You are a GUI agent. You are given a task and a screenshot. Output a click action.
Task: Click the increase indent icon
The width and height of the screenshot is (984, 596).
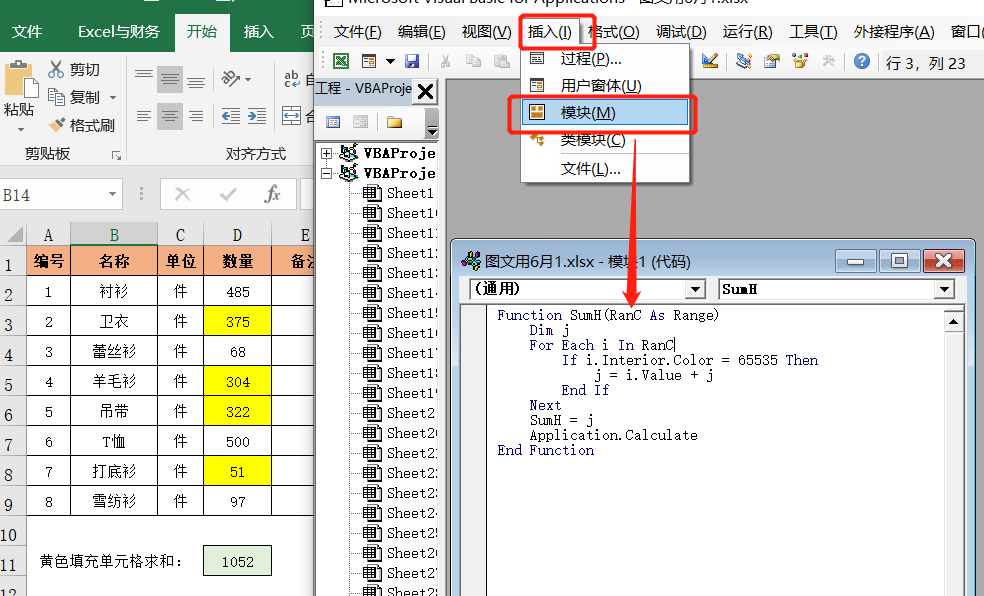pyautogui.click(x=257, y=116)
